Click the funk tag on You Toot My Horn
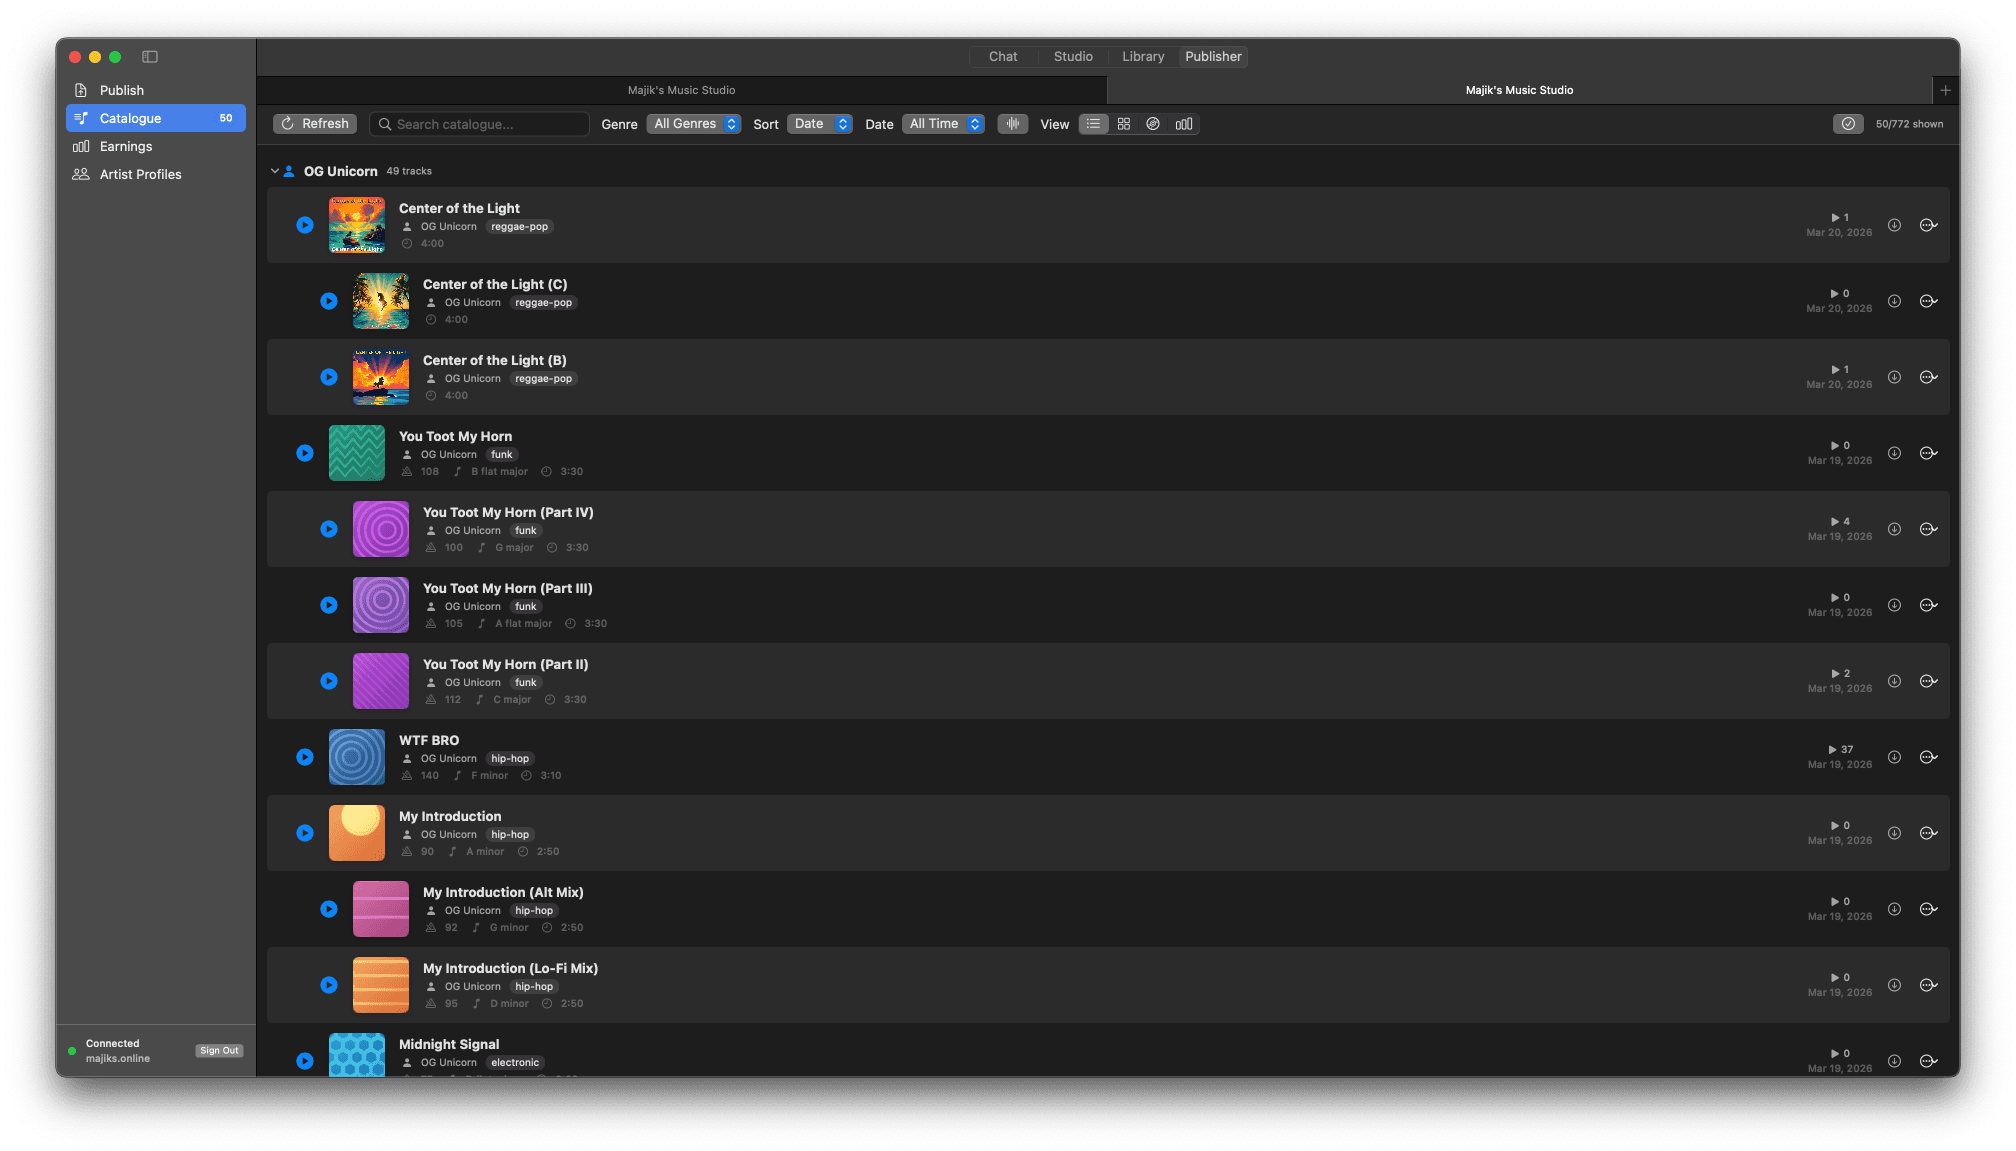 [x=502, y=455]
